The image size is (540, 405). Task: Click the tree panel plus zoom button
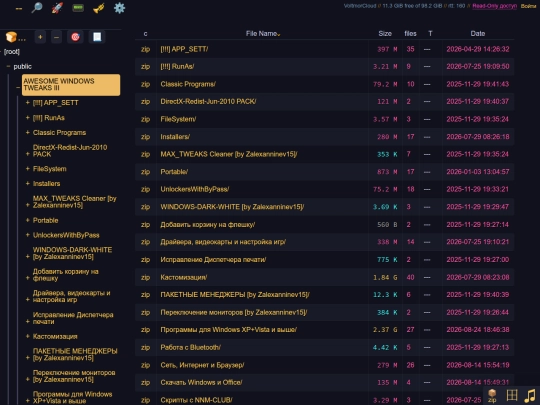pyautogui.click(x=40, y=37)
